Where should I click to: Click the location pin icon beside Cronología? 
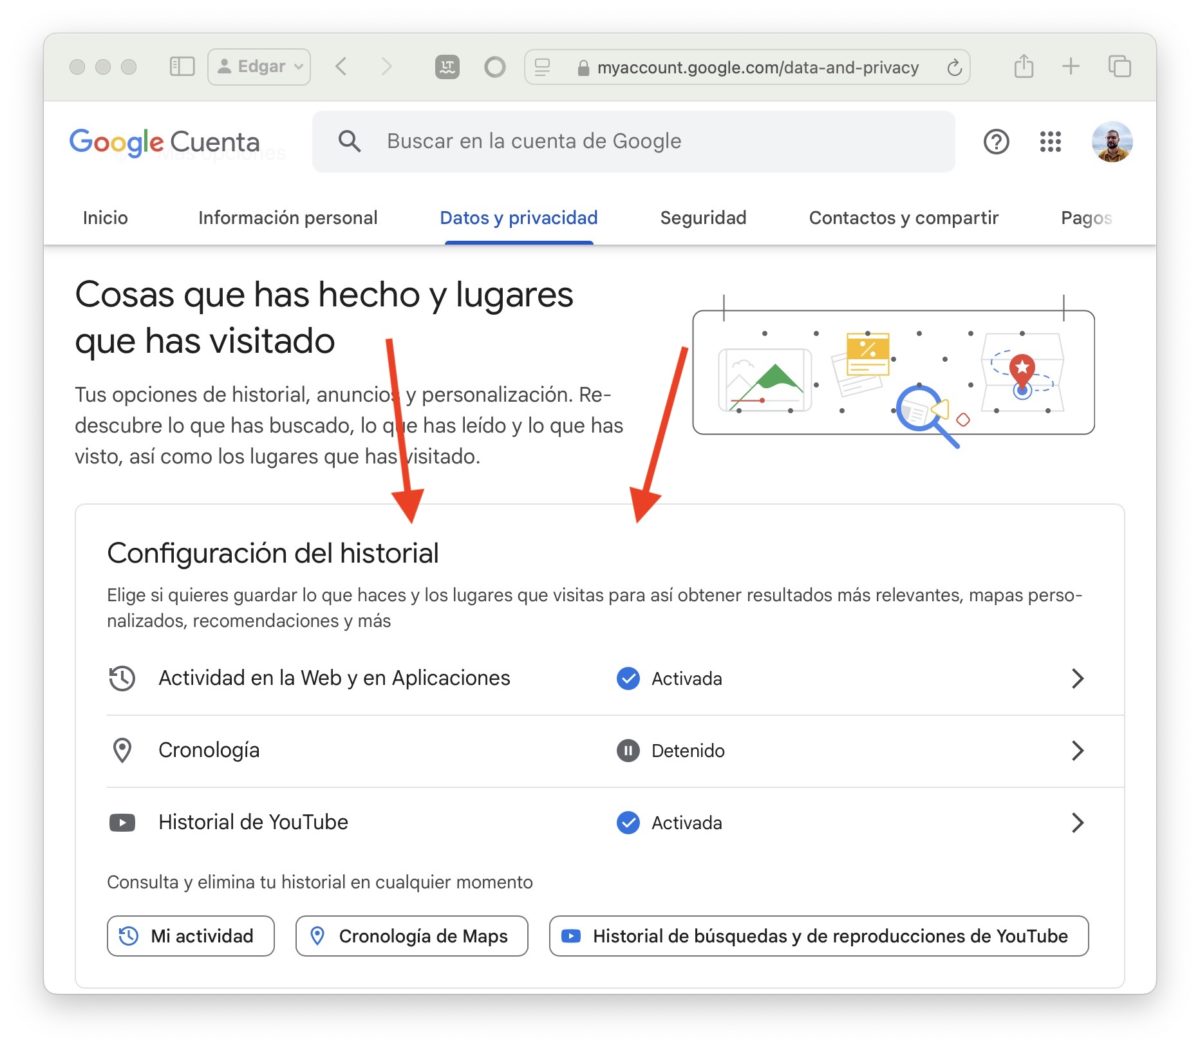122,751
